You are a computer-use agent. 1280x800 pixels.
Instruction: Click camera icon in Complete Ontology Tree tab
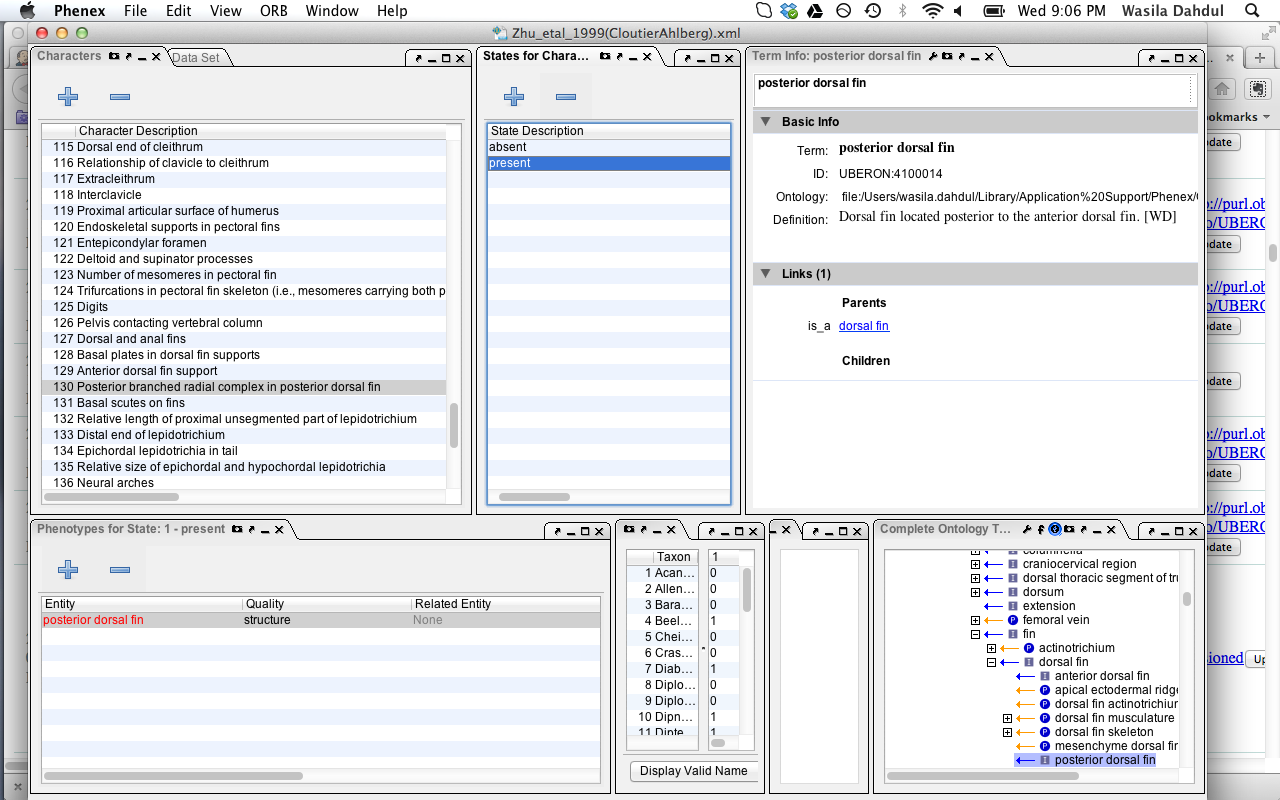pyautogui.click(x=1069, y=529)
